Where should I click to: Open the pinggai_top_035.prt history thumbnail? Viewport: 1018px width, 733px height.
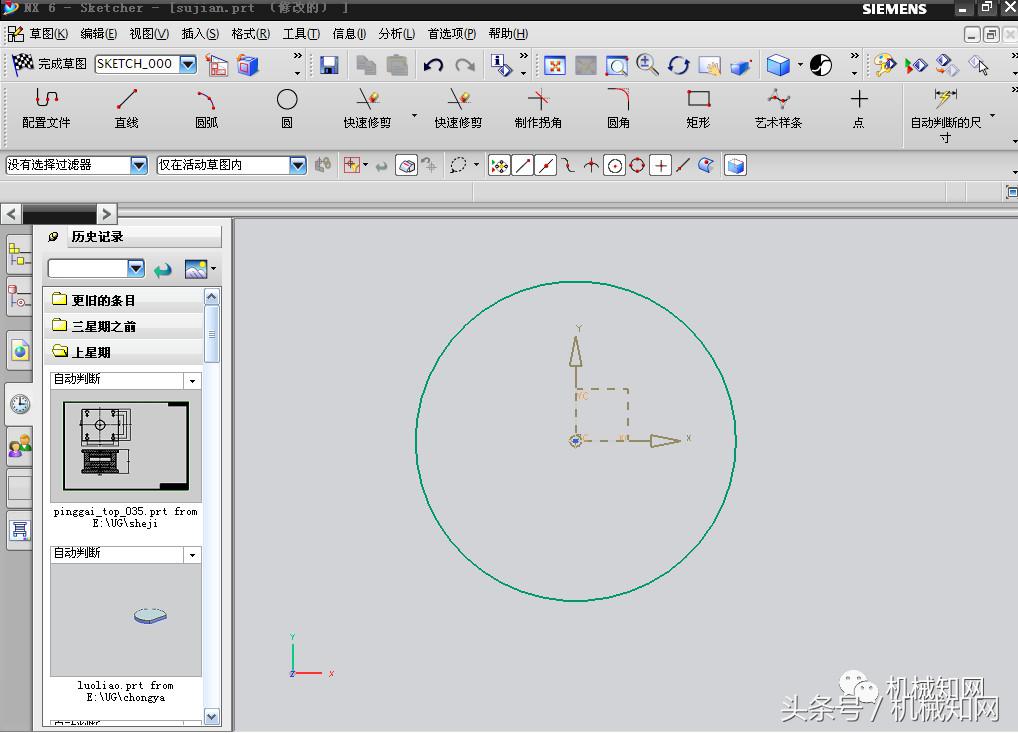click(125, 445)
